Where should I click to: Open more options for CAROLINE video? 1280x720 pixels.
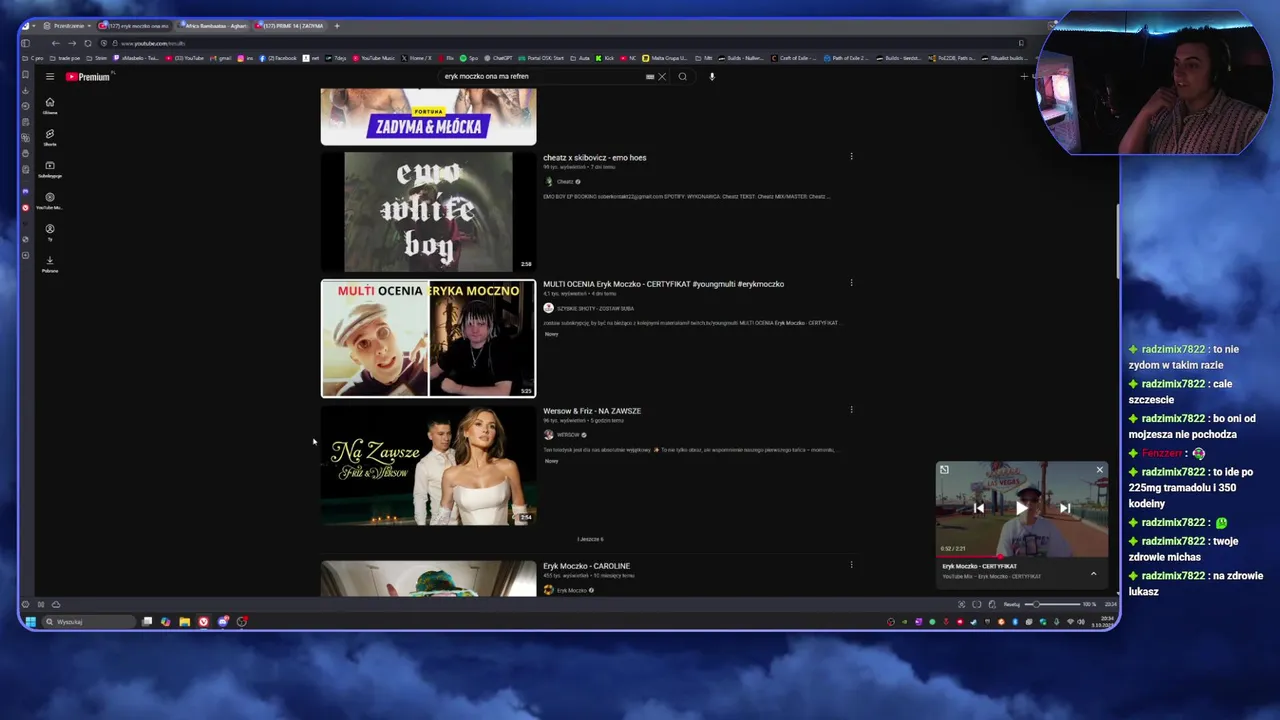tap(851, 565)
